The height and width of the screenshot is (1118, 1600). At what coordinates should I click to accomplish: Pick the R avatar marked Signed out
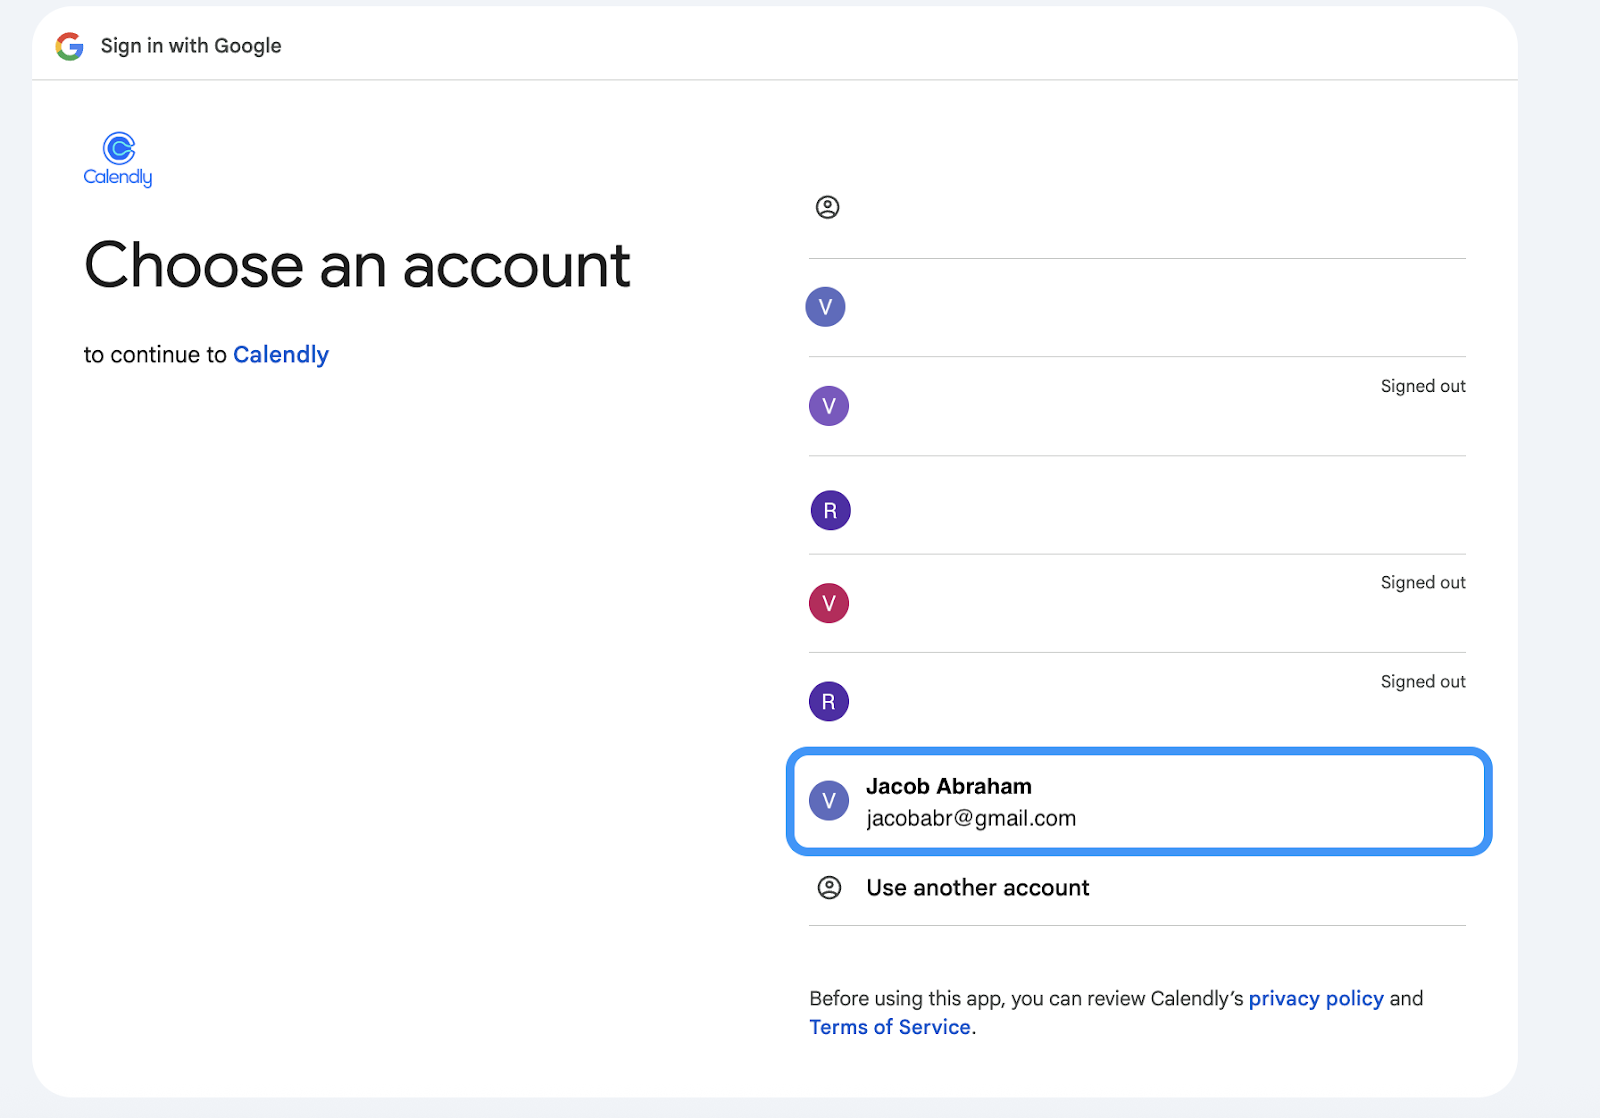pos(828,701)
